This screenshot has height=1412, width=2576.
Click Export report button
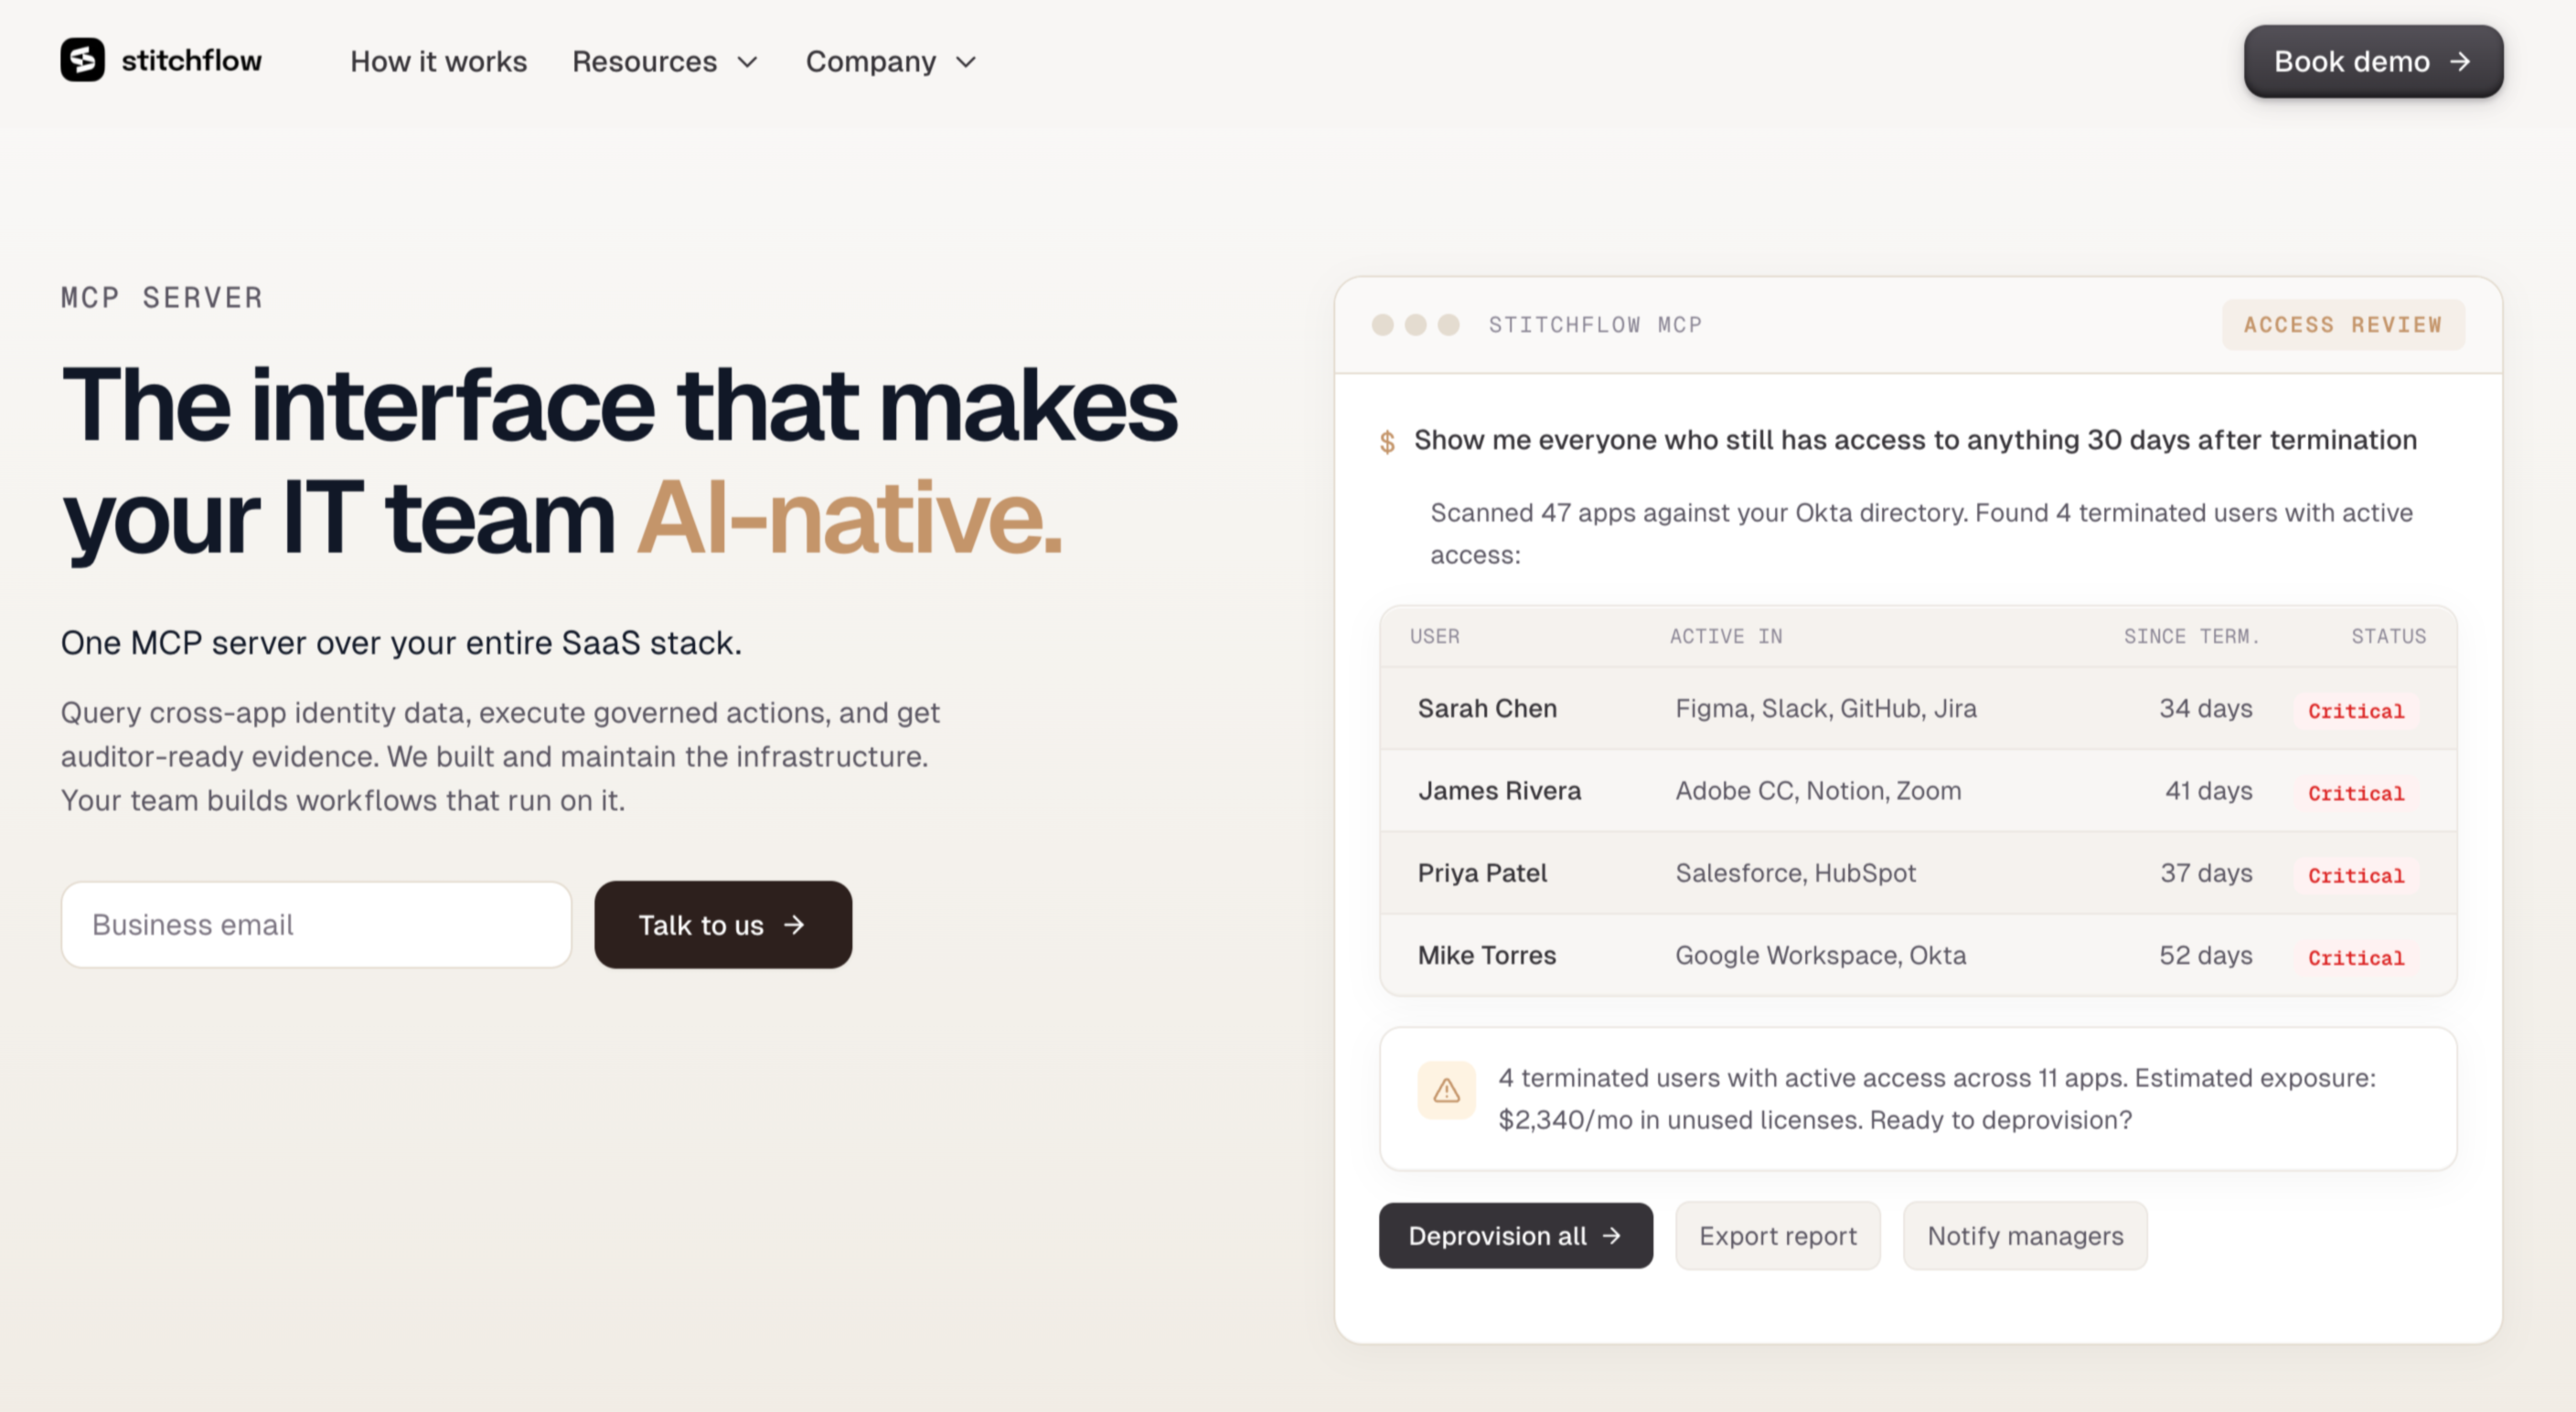1778,1236
